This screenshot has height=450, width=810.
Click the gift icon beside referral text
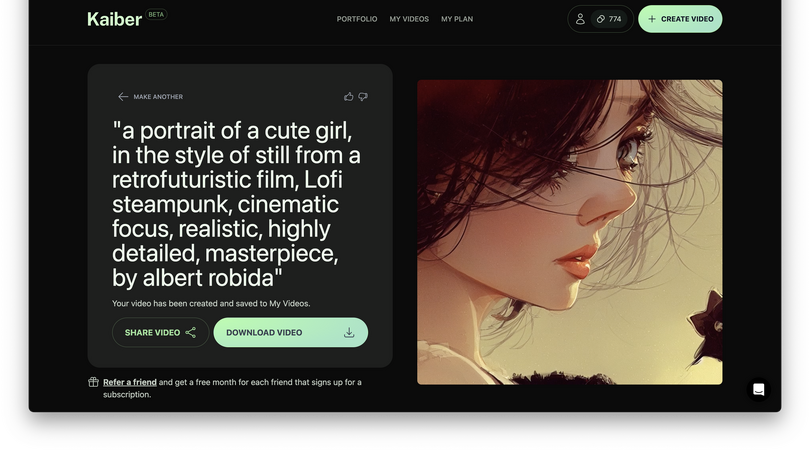click(93, 382)
